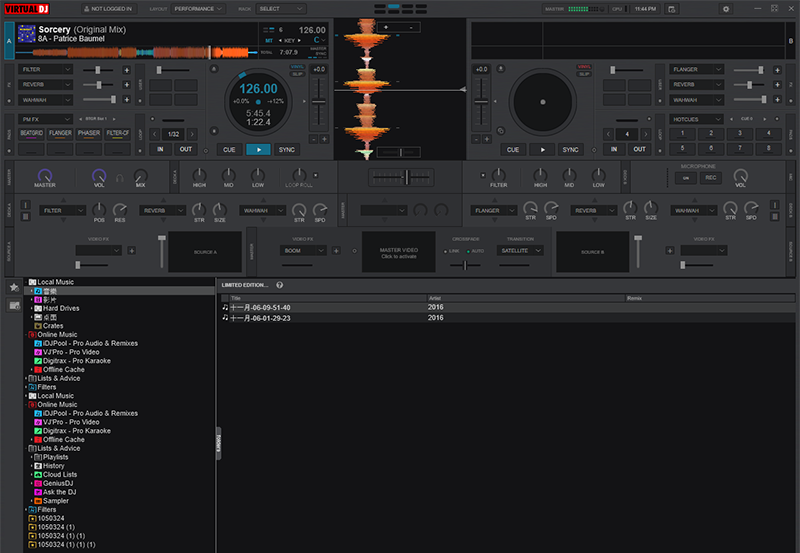Click the plus button beside deck B FLANGER effect
This screenshot has height=553, width=800.
point(777,70)
